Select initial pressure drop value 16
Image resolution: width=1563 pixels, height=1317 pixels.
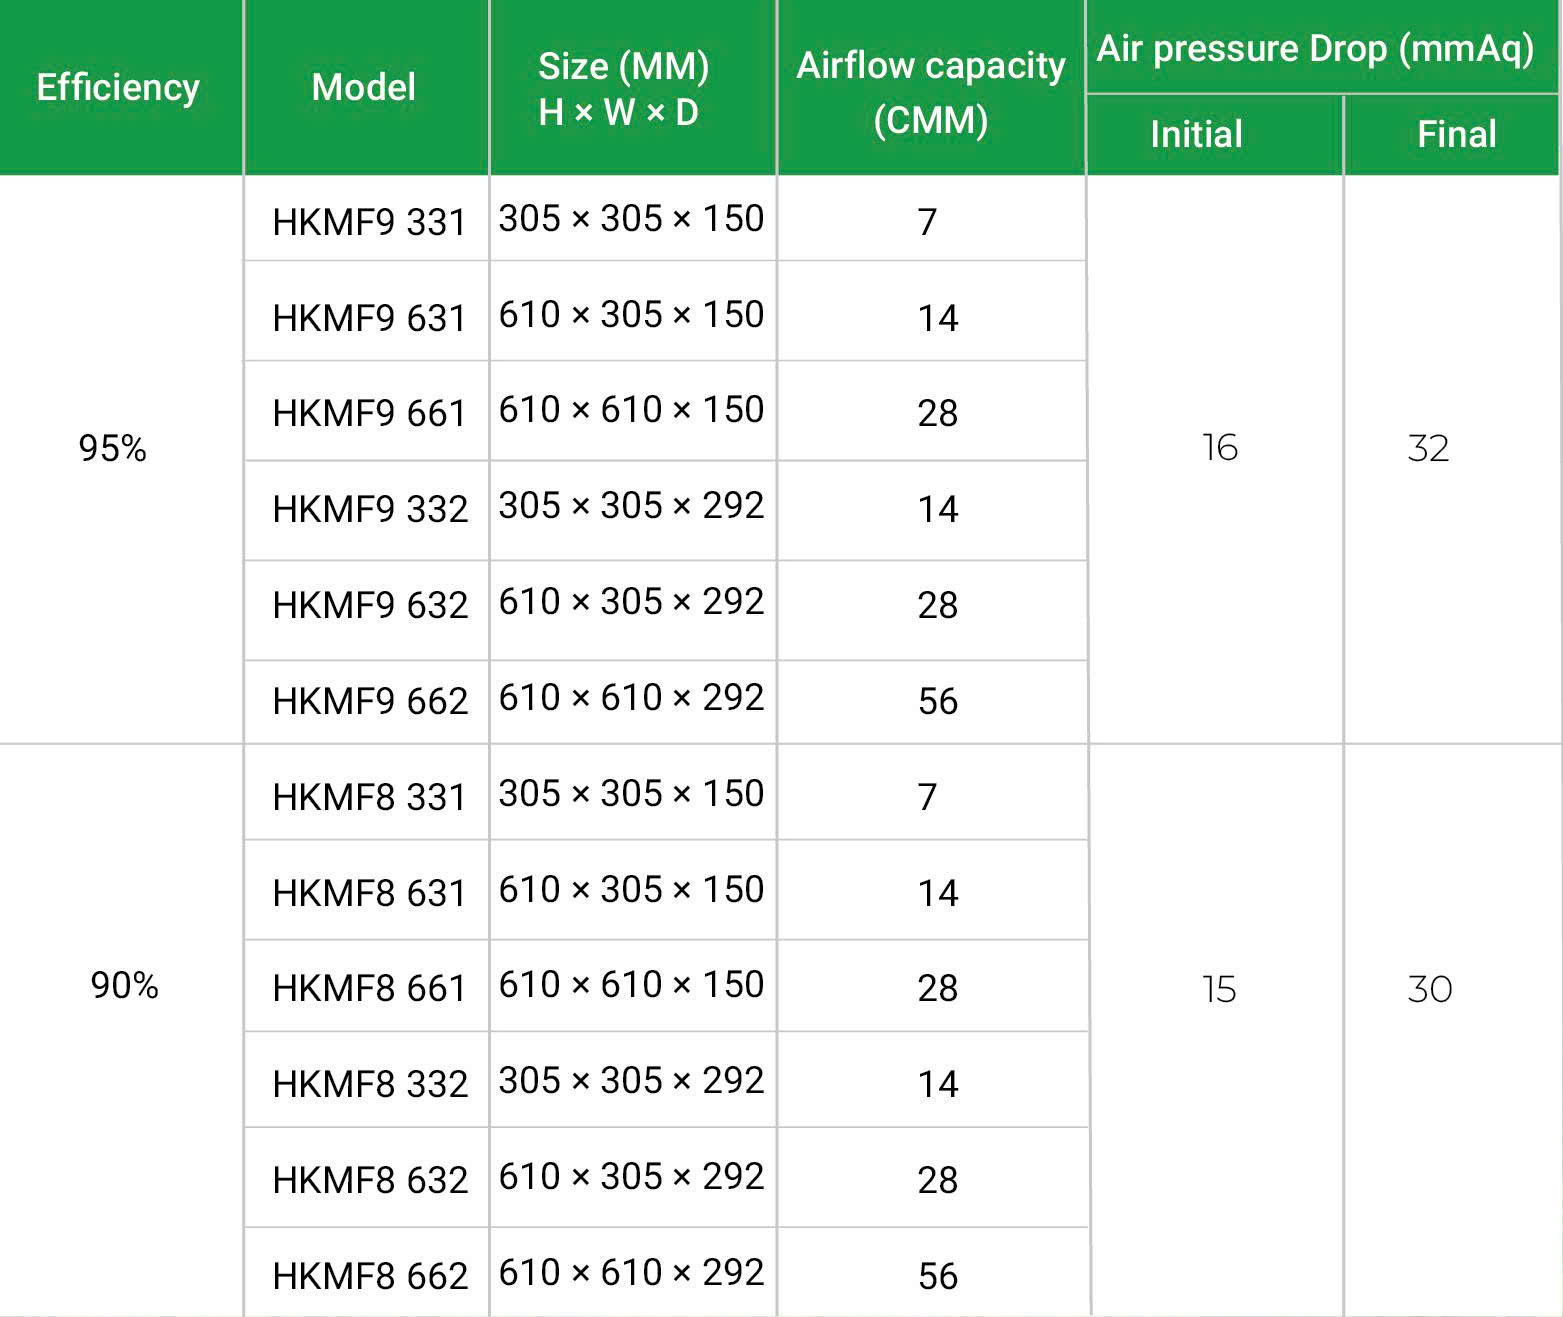click(1219, 448)
